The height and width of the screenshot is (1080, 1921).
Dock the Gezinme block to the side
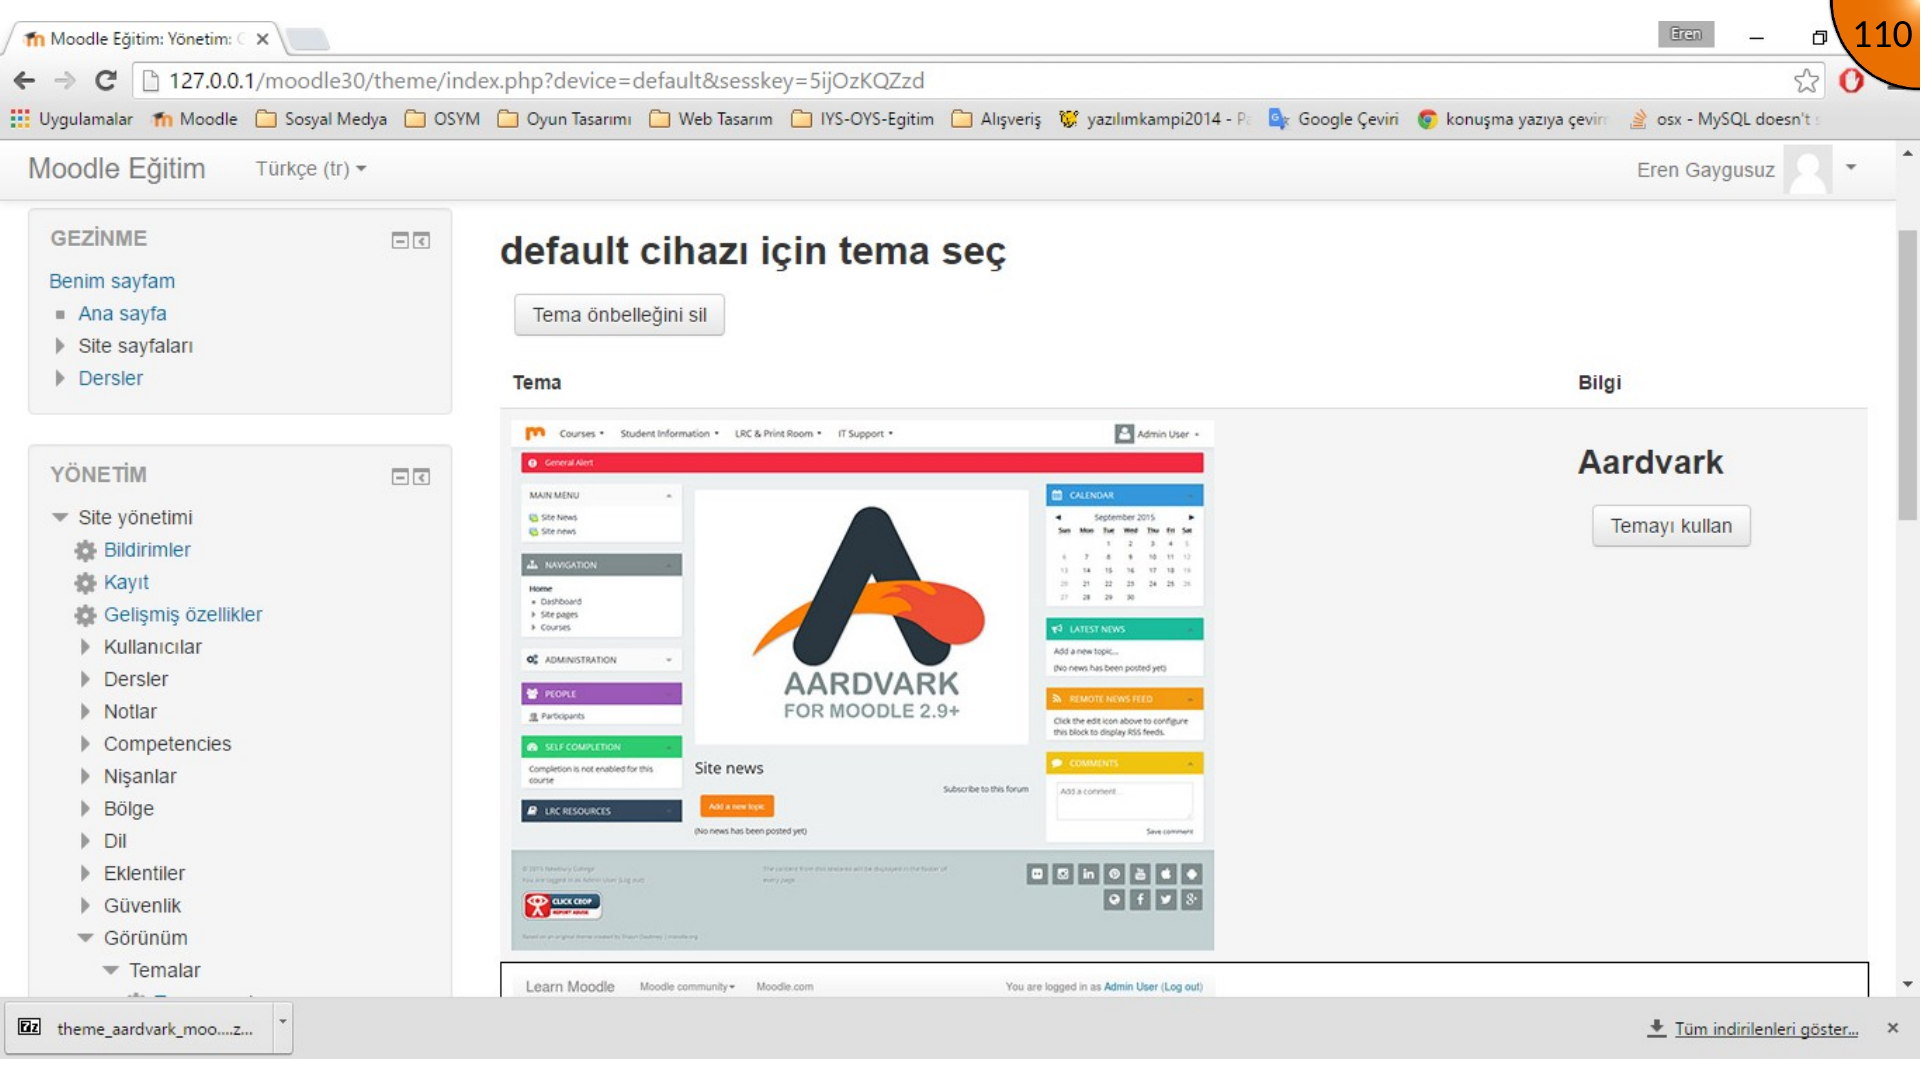[422, 240]
